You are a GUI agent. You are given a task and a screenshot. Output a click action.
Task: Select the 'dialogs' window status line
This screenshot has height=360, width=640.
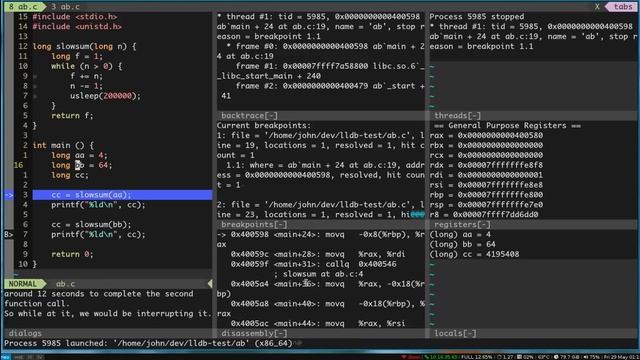108,333
